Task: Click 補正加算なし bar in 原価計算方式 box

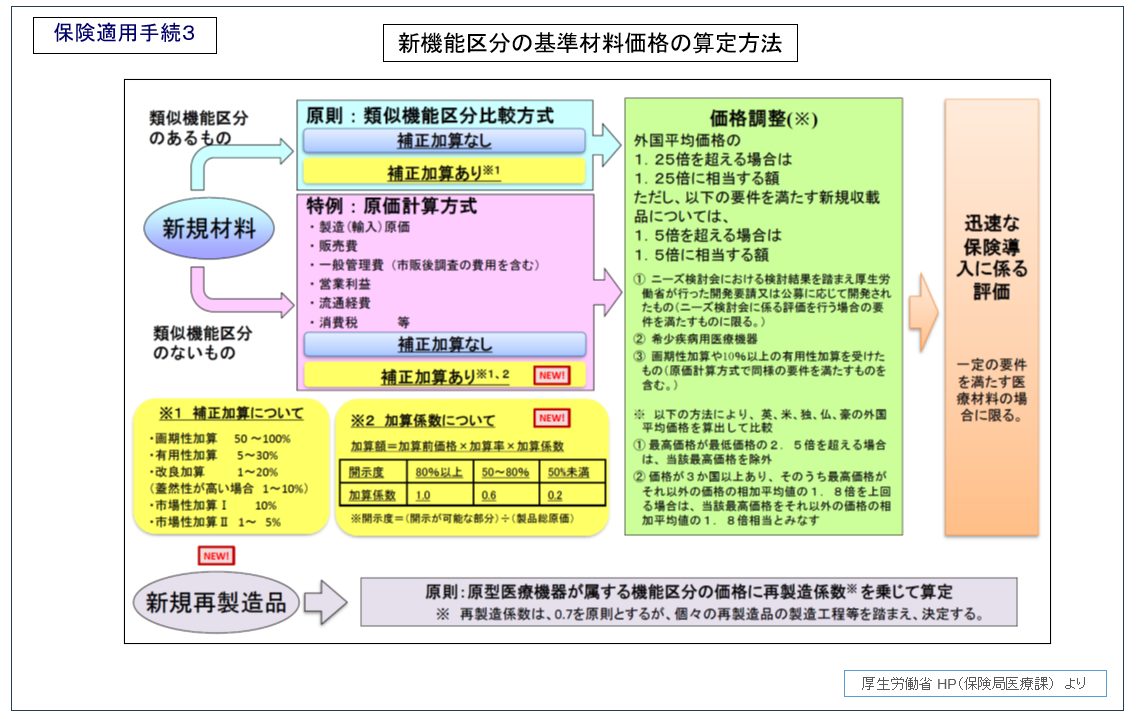Action: [445, 345]
